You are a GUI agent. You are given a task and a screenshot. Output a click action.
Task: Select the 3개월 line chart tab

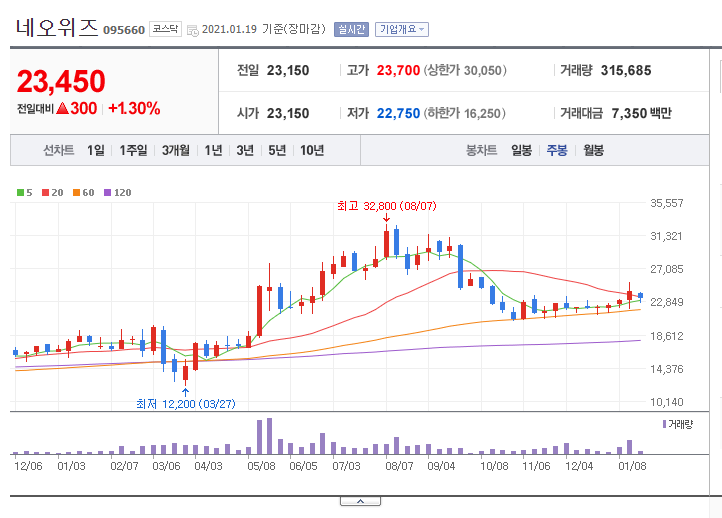coord(175,150)
